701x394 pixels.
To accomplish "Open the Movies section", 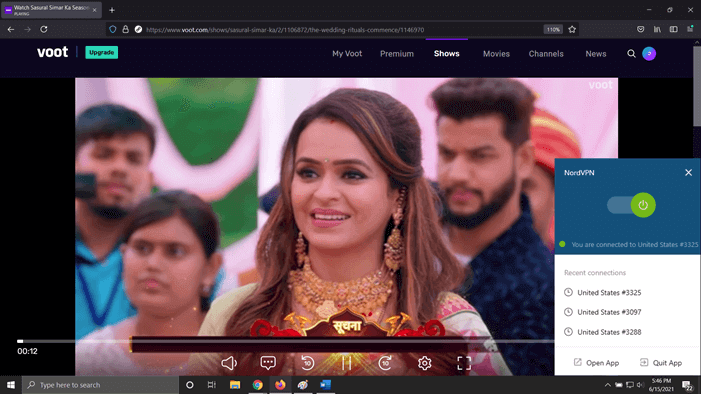I will pos(496,54).
